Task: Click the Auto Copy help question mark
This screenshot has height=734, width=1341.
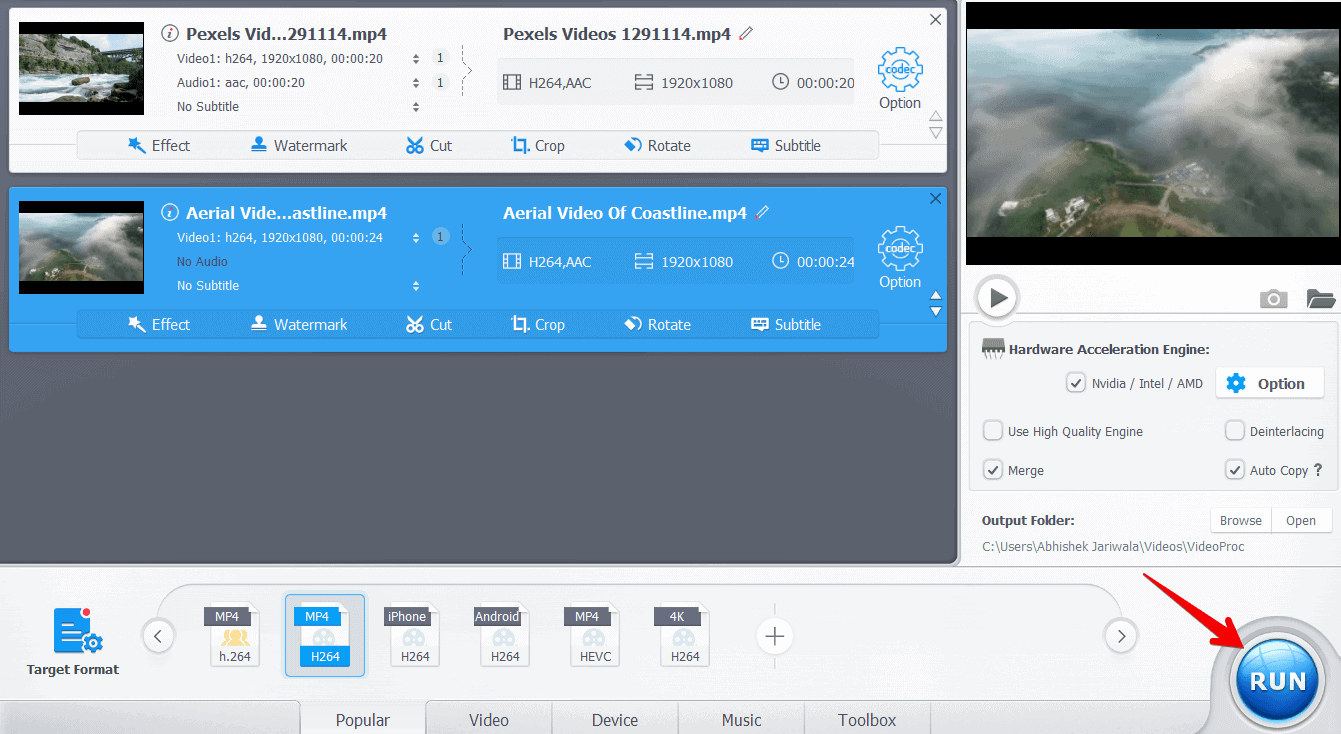Action: [x=1318, y=470]
